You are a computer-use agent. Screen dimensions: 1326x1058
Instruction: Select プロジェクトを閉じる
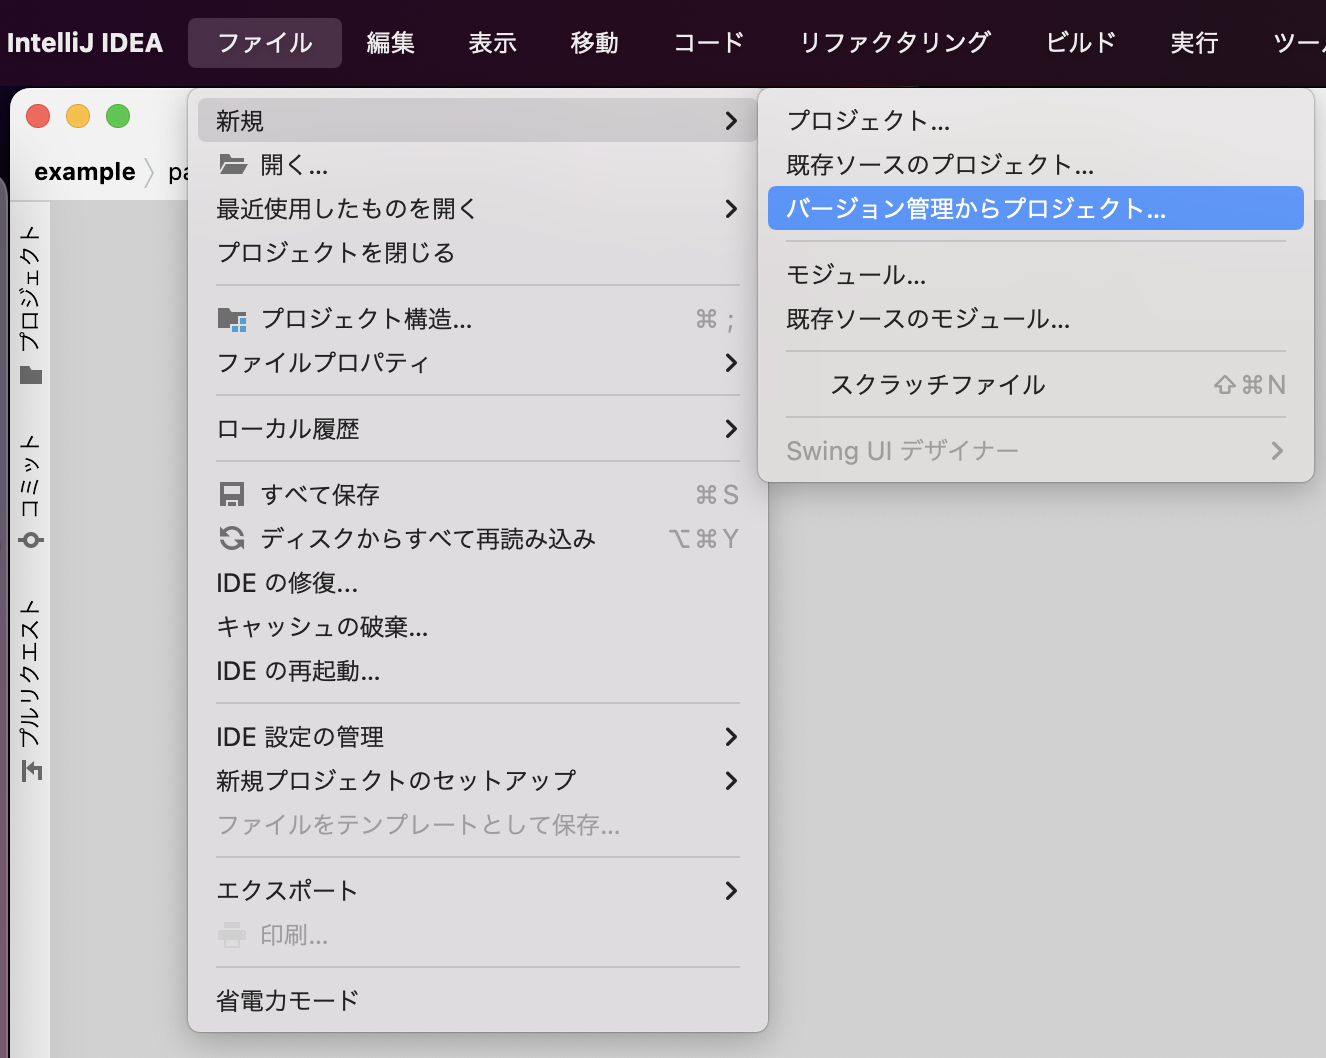[x=478, y=253]
